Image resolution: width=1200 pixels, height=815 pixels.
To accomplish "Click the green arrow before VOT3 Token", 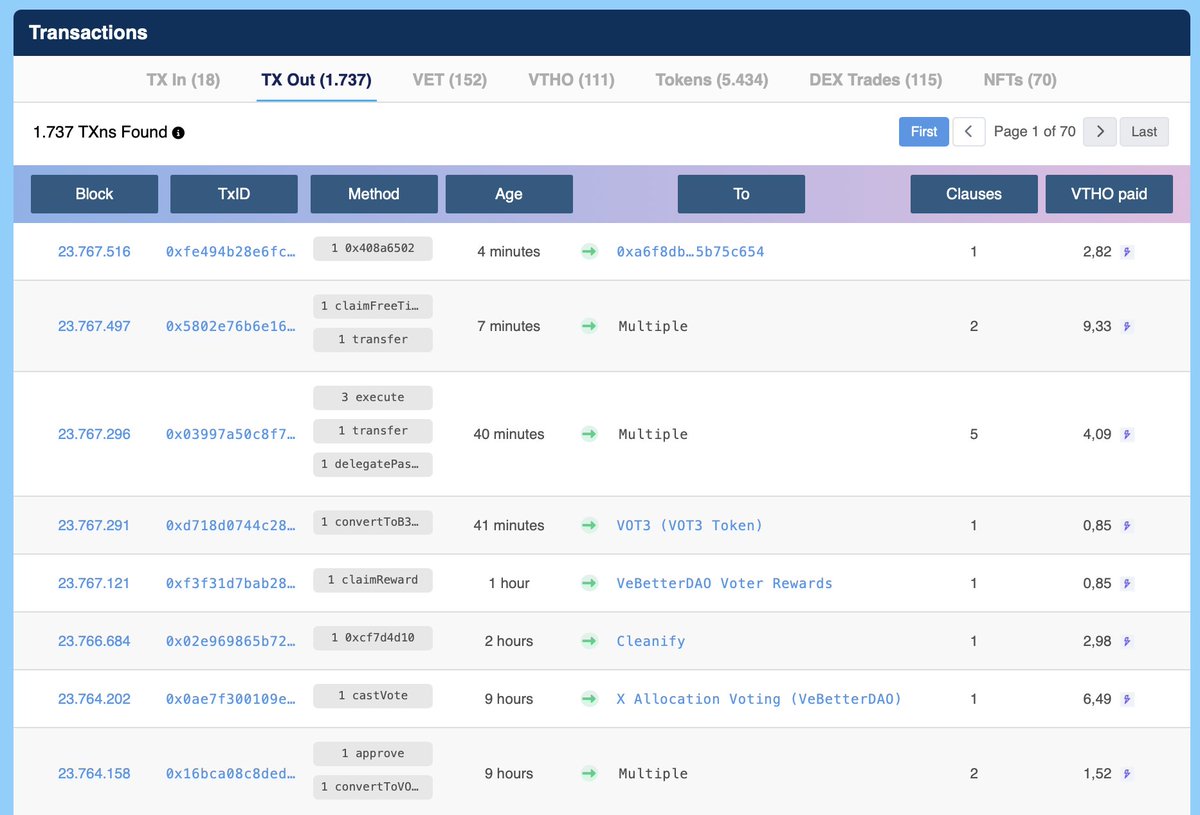I will (x=589, y=525).
